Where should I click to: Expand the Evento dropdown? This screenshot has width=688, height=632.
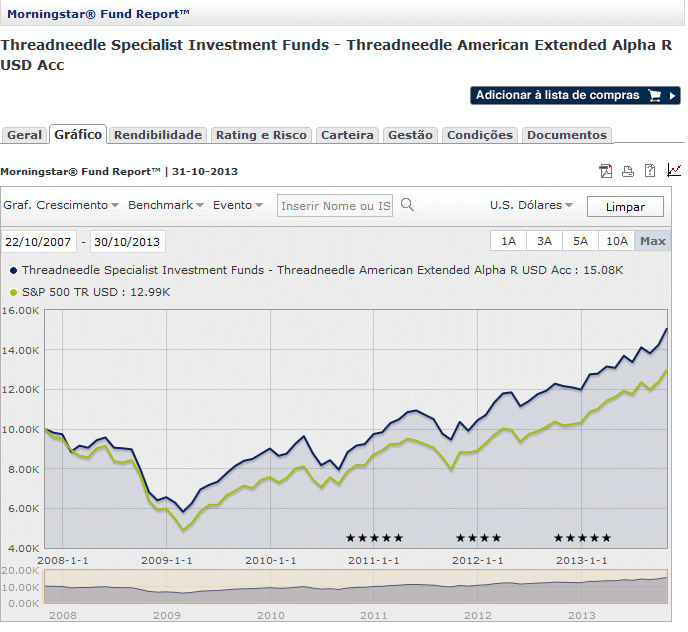pyautogui.click(x=238, y=205)
